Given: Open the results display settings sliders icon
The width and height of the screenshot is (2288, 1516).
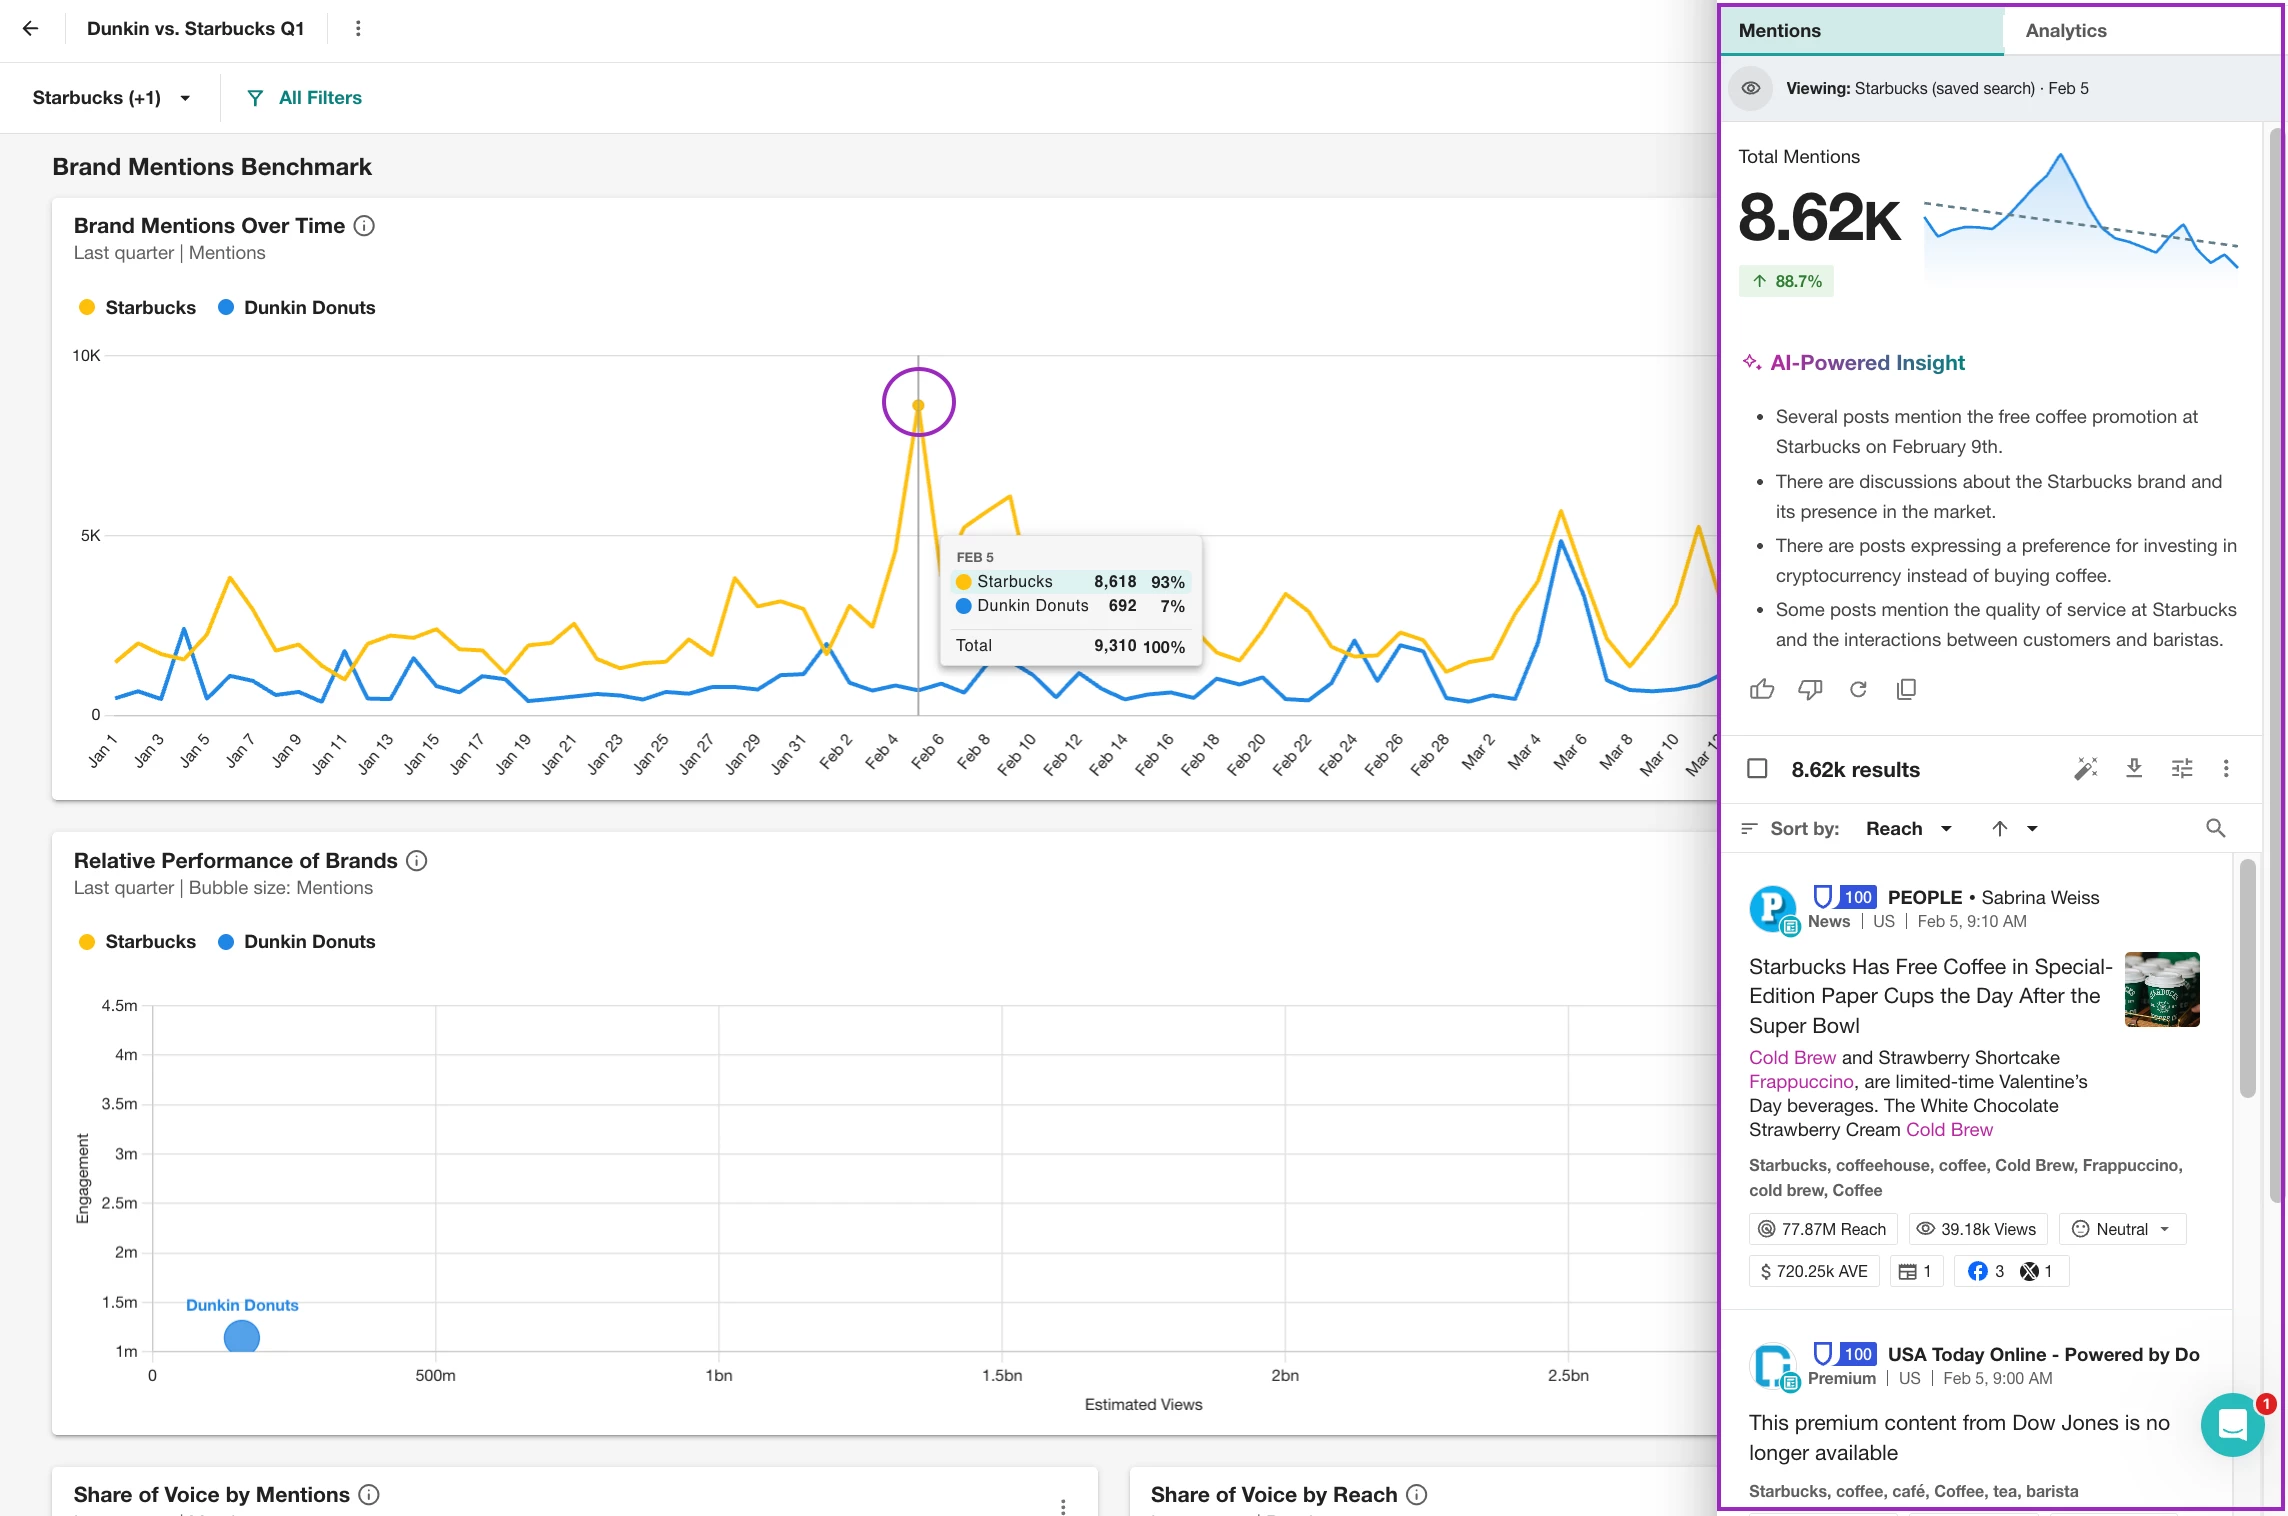Looking at the screenshot, I should click(x=2182, y=768).
